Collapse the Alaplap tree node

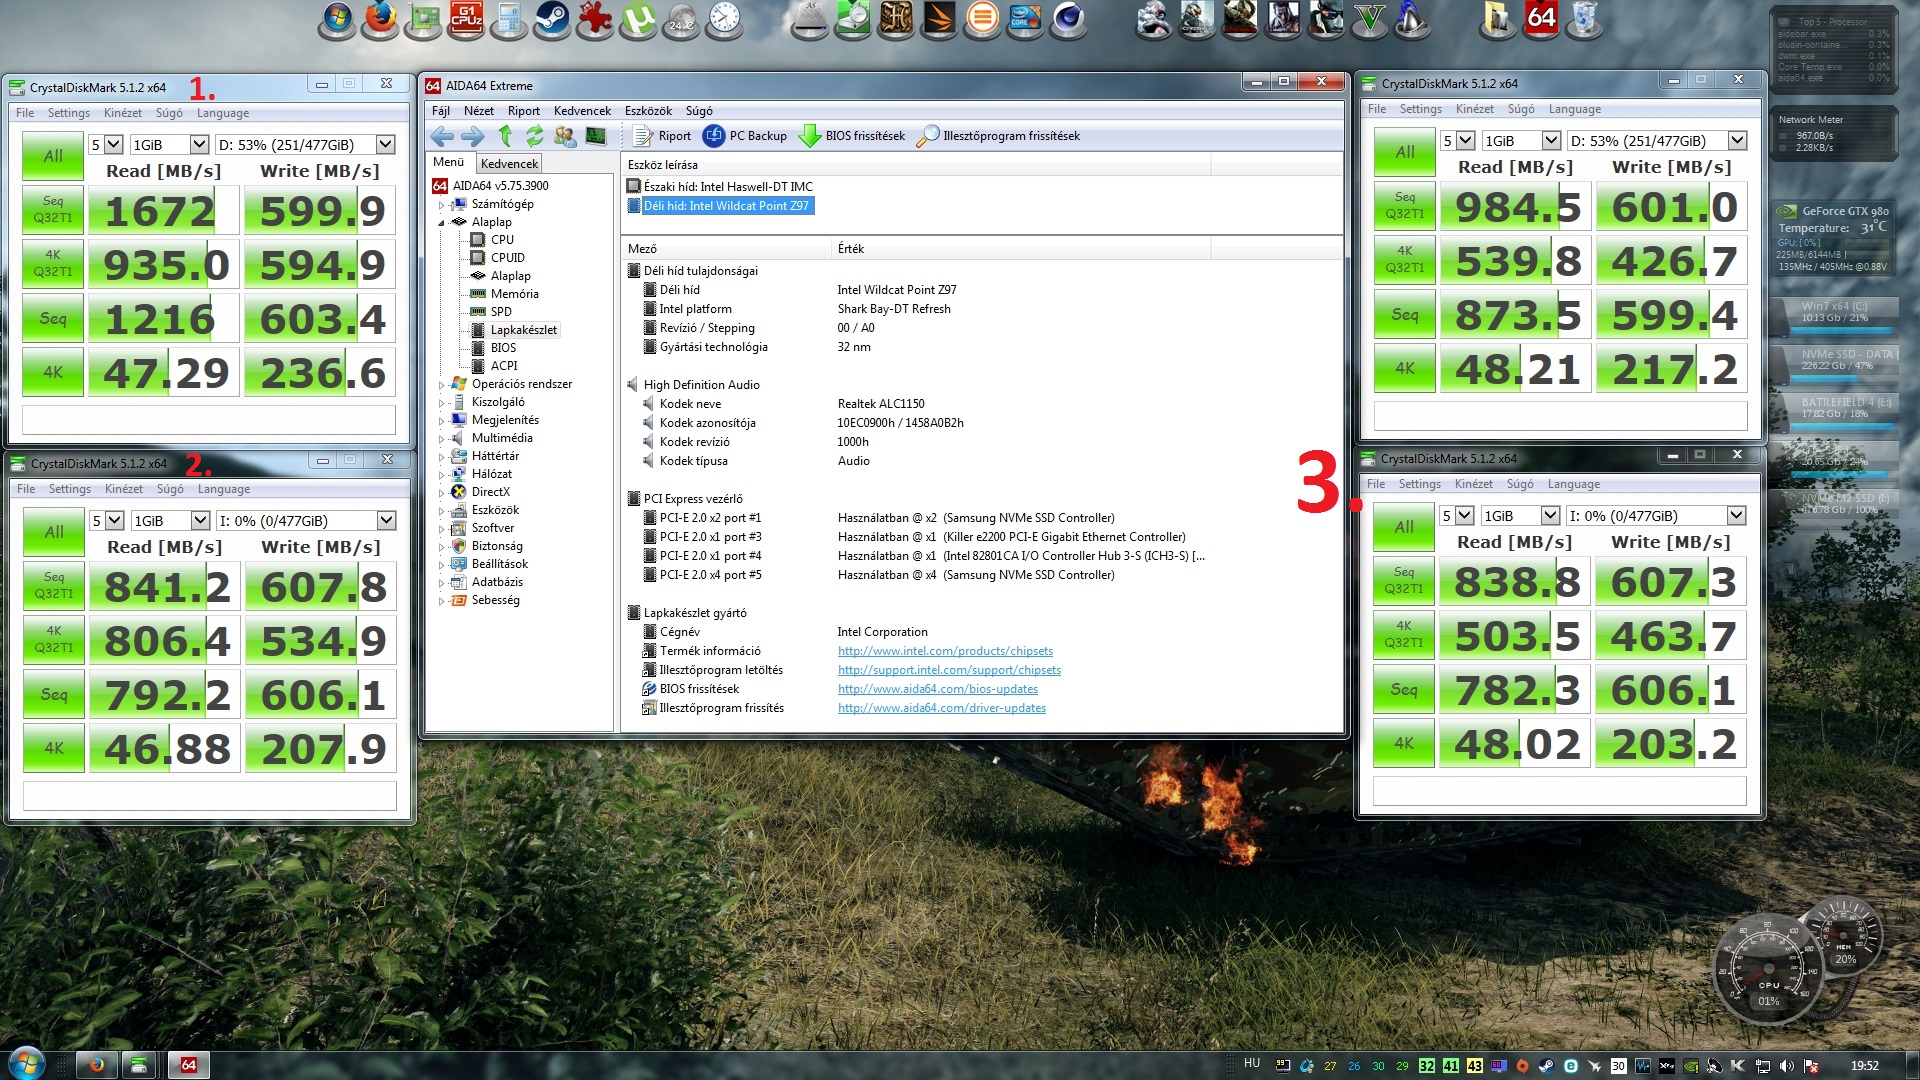point(441,222)
